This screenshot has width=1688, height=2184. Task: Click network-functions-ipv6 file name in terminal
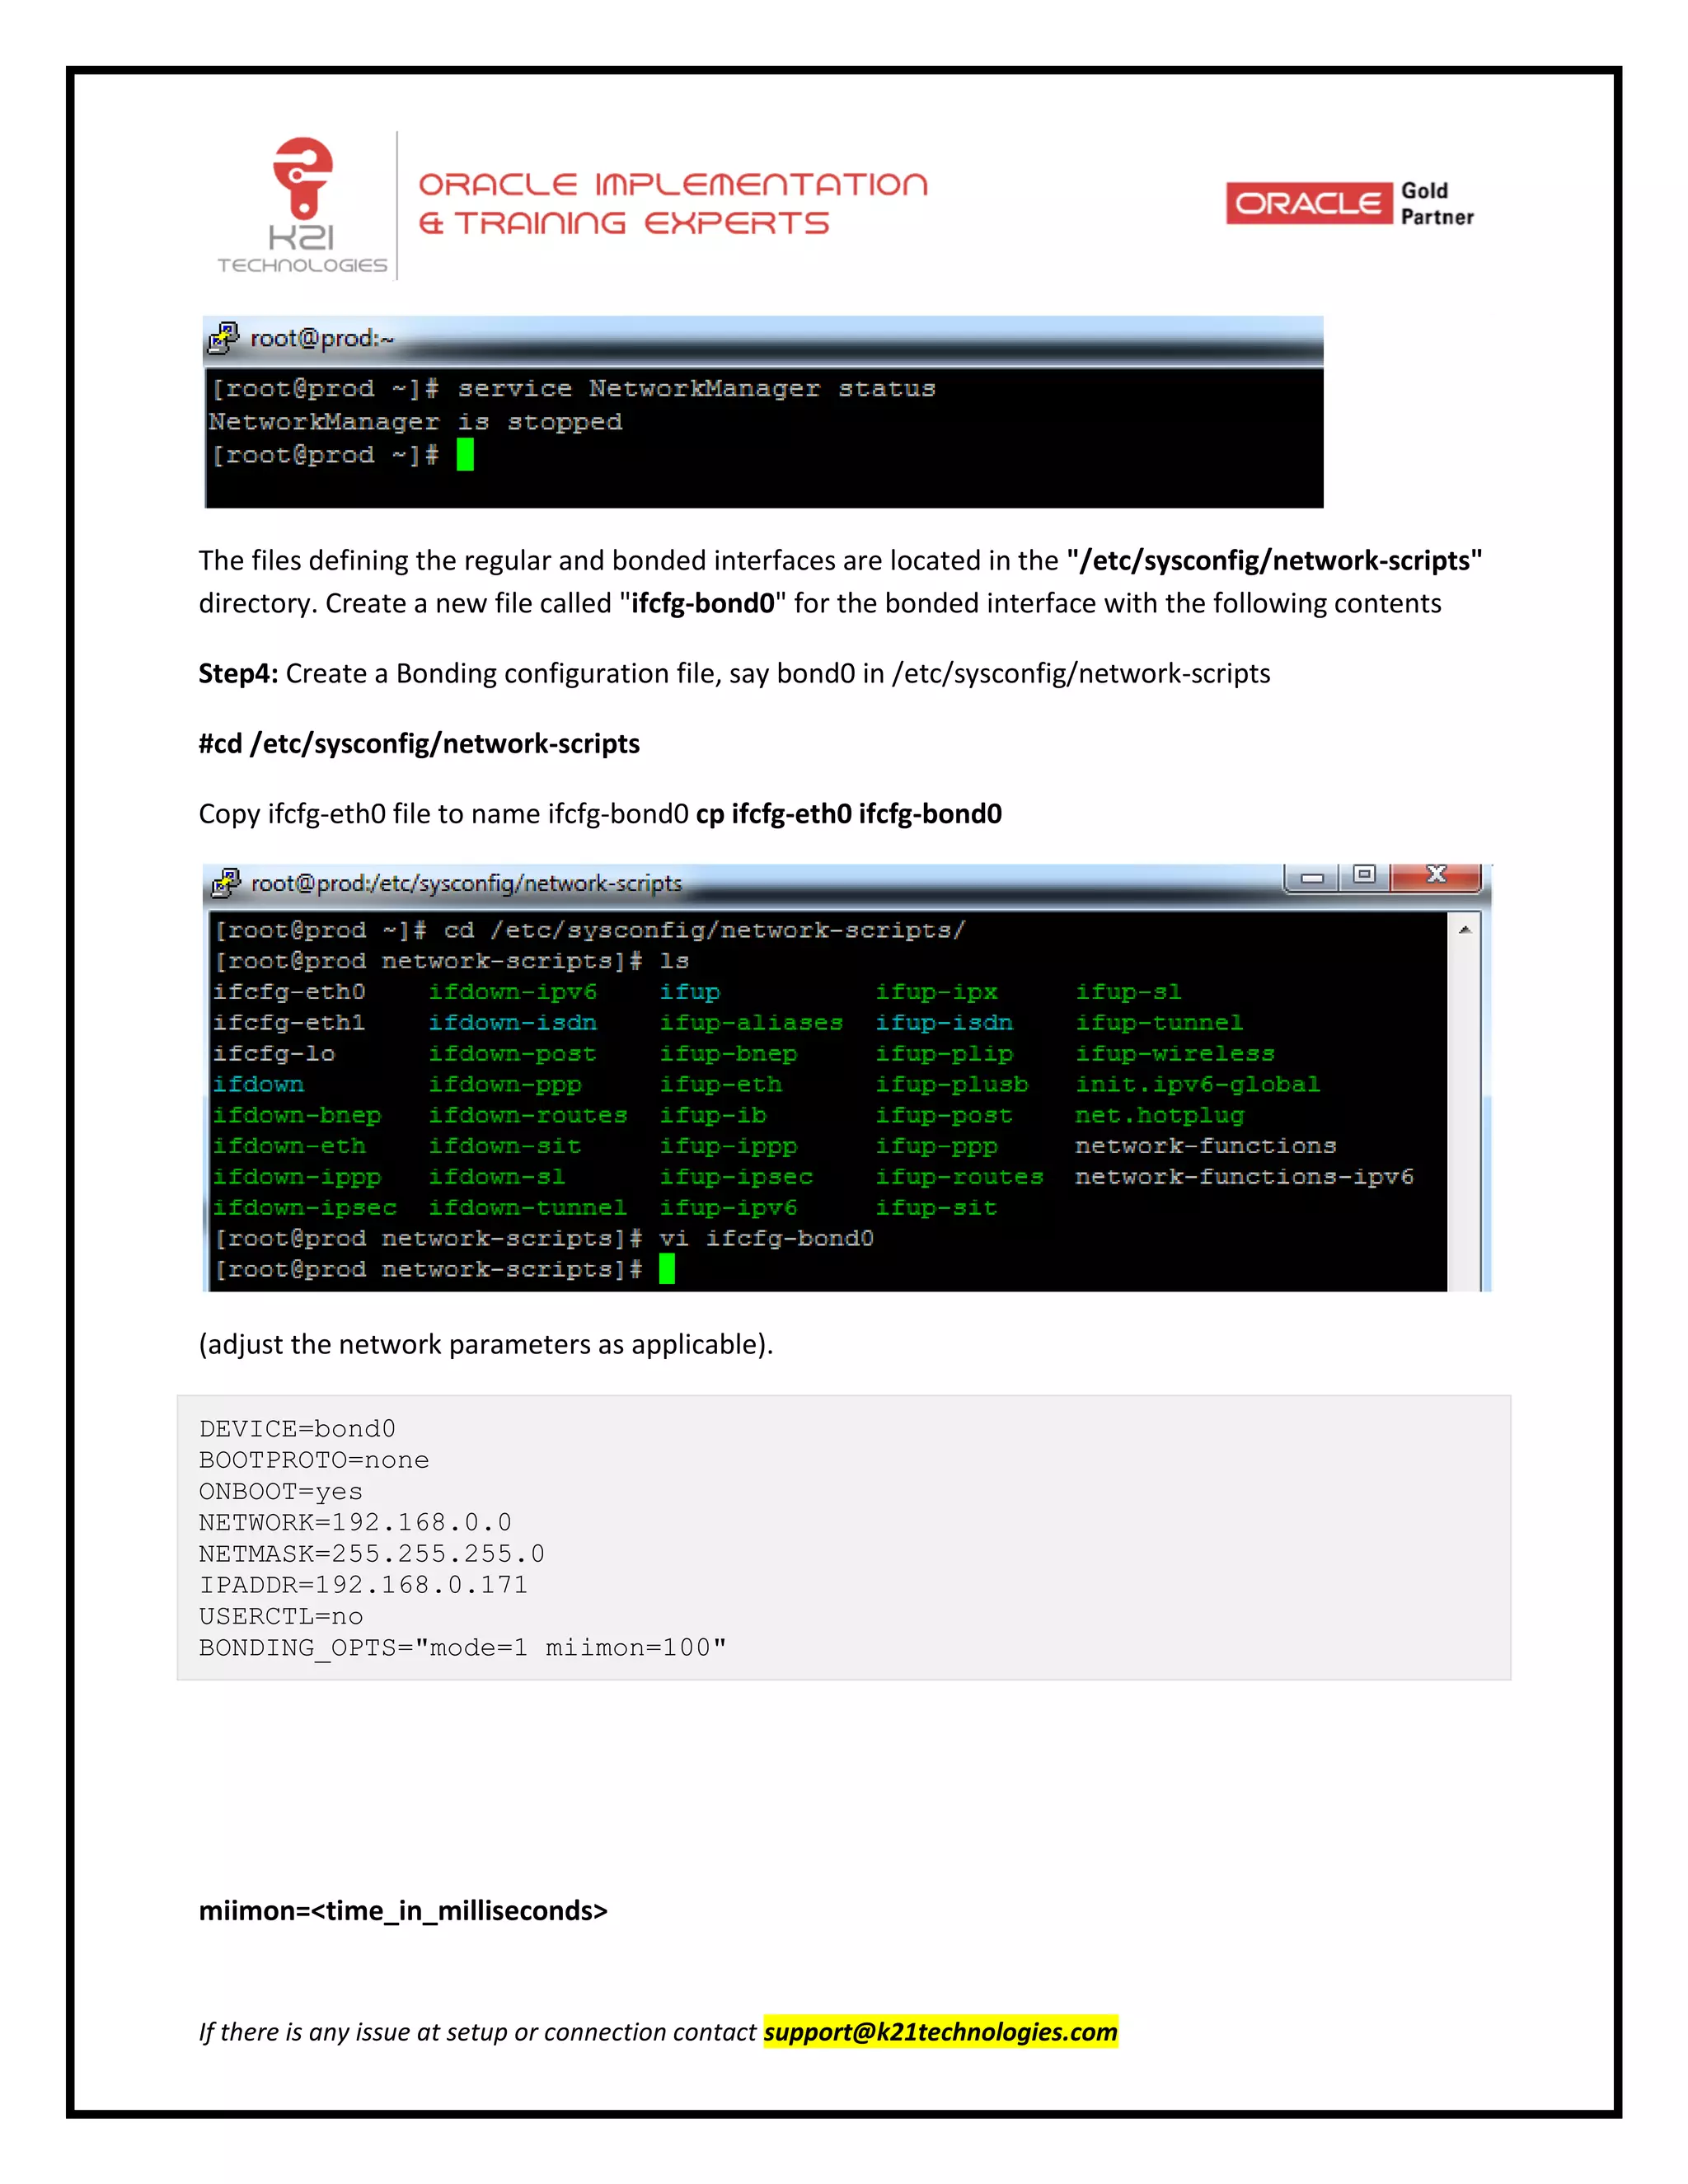click(1243, 1177)
